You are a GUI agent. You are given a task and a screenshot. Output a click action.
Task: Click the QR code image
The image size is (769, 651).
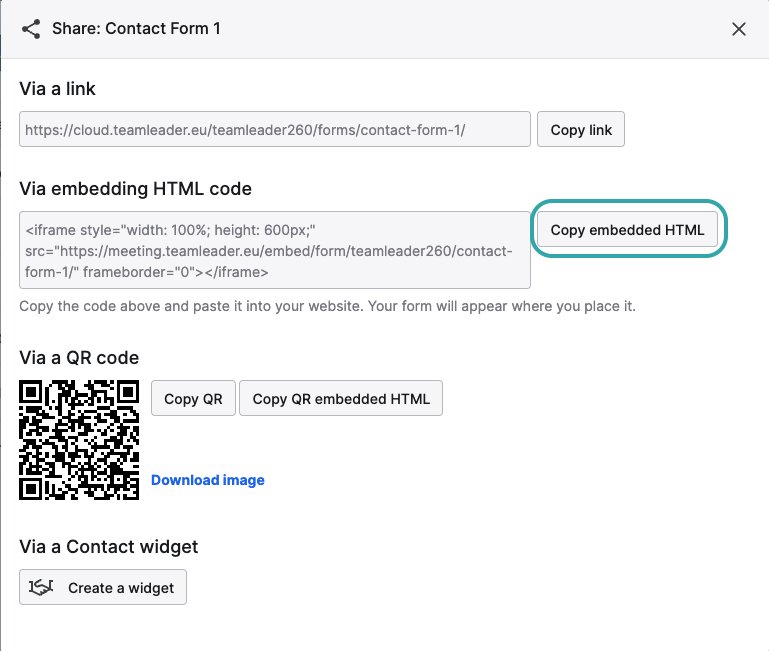[x=79, y=440]
